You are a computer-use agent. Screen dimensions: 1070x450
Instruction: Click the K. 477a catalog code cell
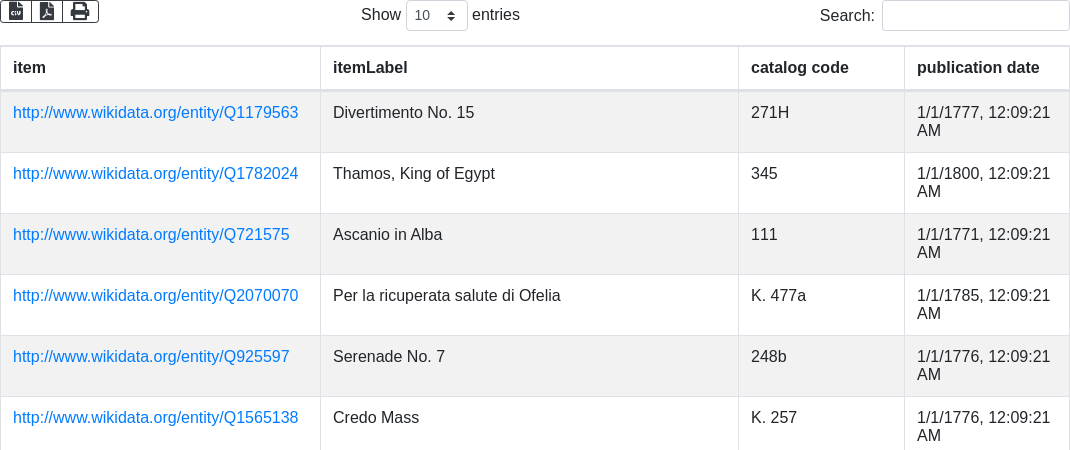(778, 296)
